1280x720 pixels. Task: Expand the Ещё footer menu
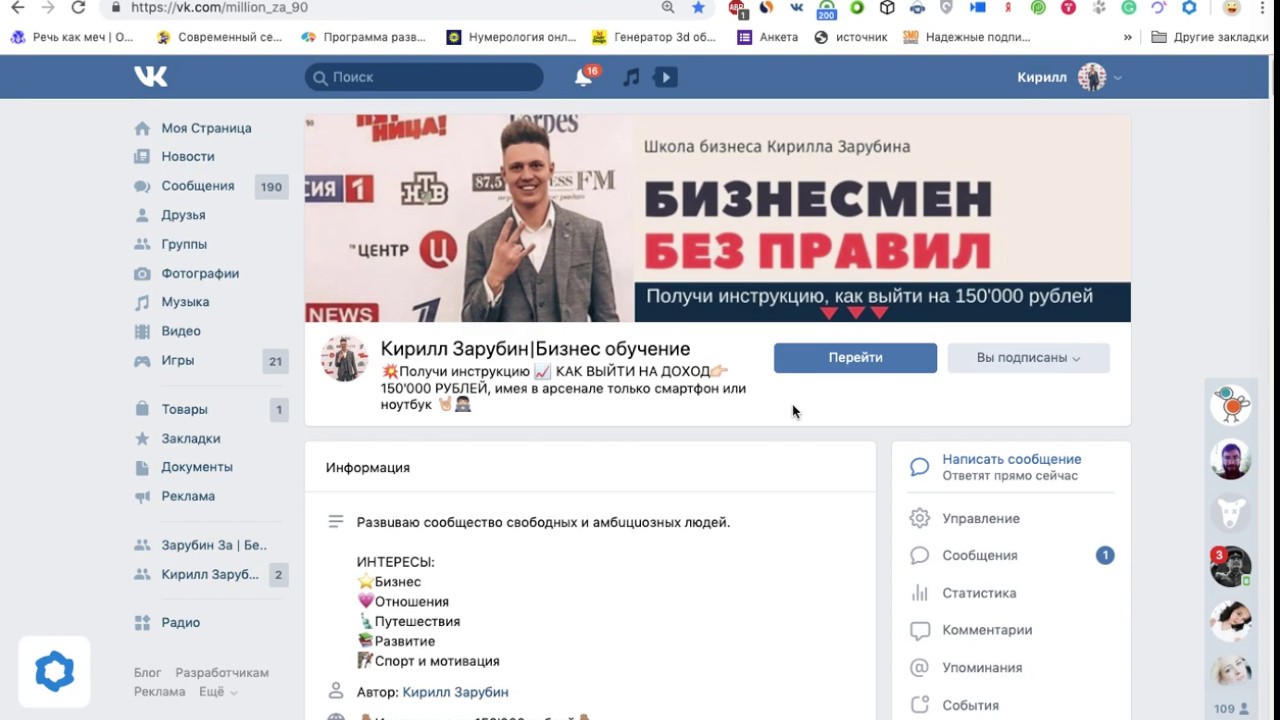pyautogui.click(x=218, y=692)
